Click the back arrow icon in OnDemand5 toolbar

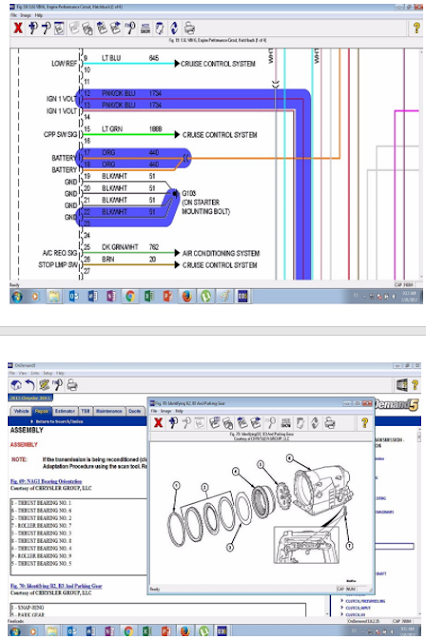point(29,385)
